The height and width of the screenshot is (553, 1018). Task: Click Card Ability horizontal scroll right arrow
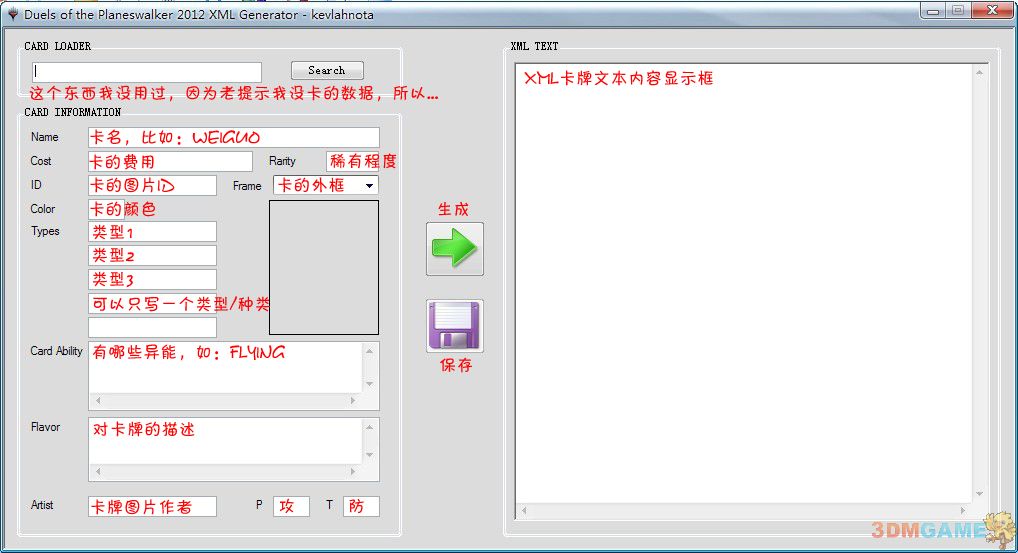[353, 401]
